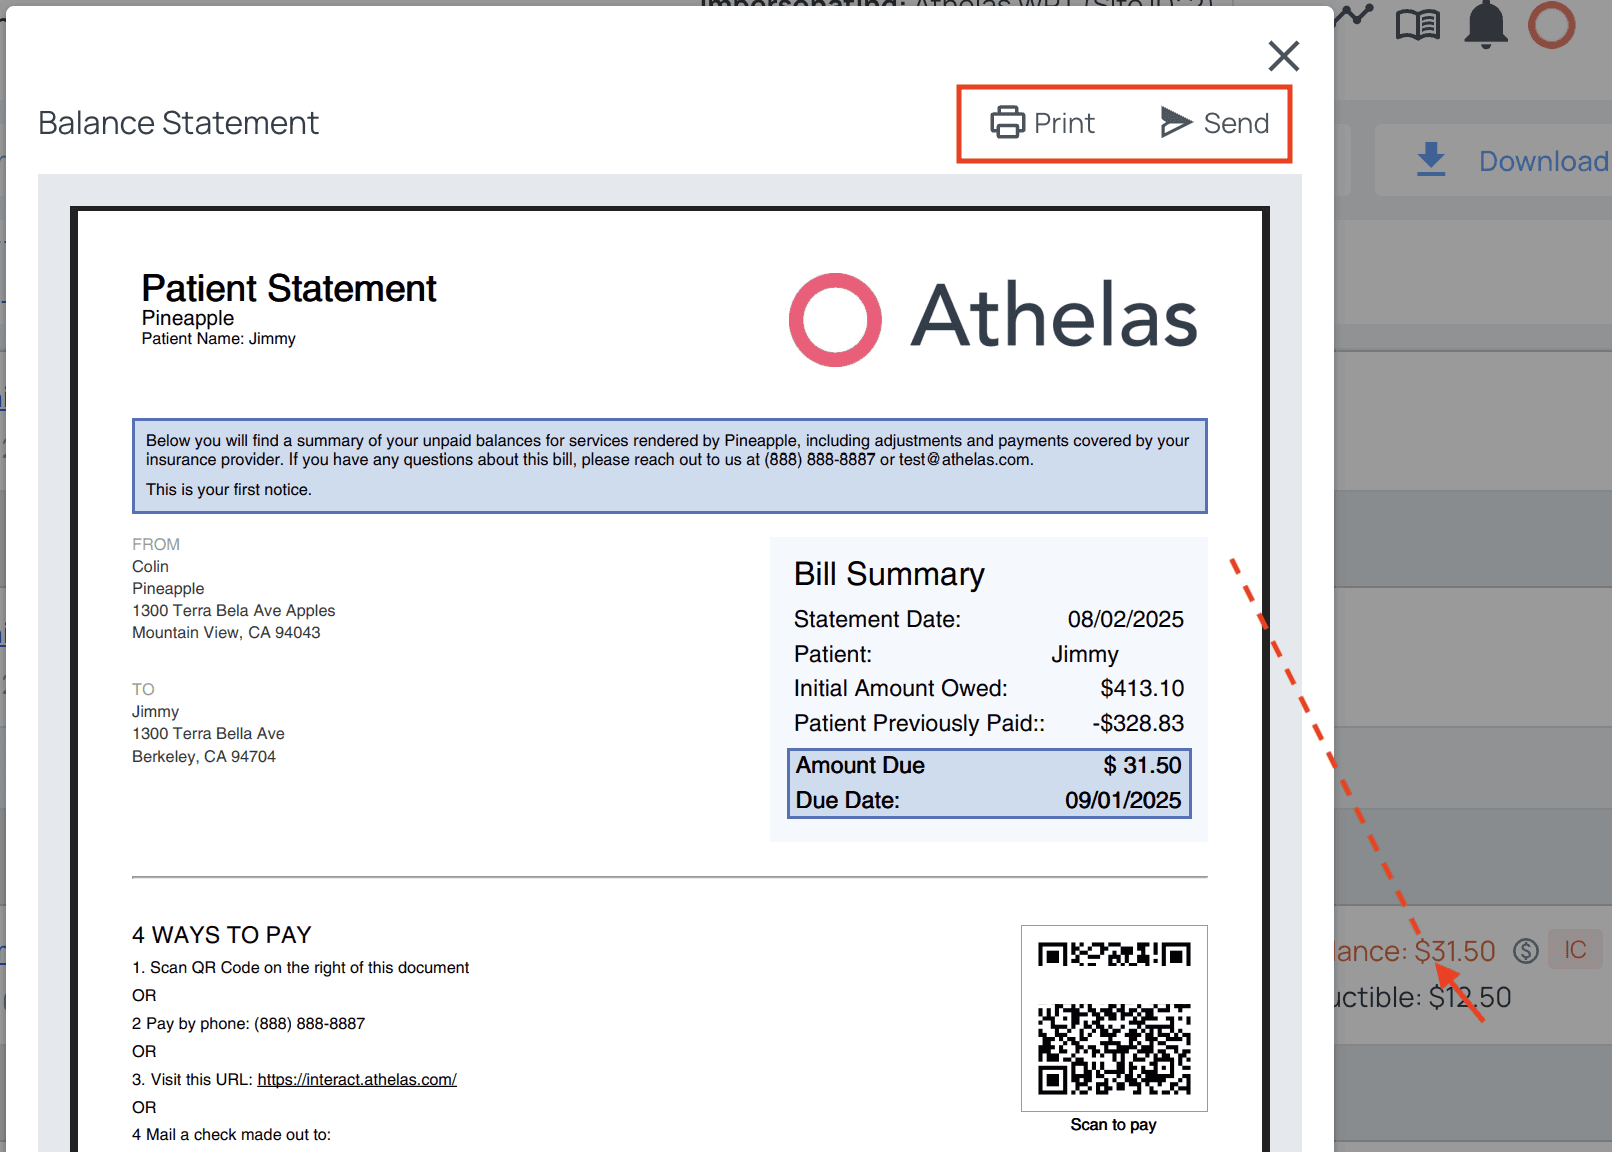
Task: Click the Statement Date 08/02/2025 value
Action: coord(1125,619)
